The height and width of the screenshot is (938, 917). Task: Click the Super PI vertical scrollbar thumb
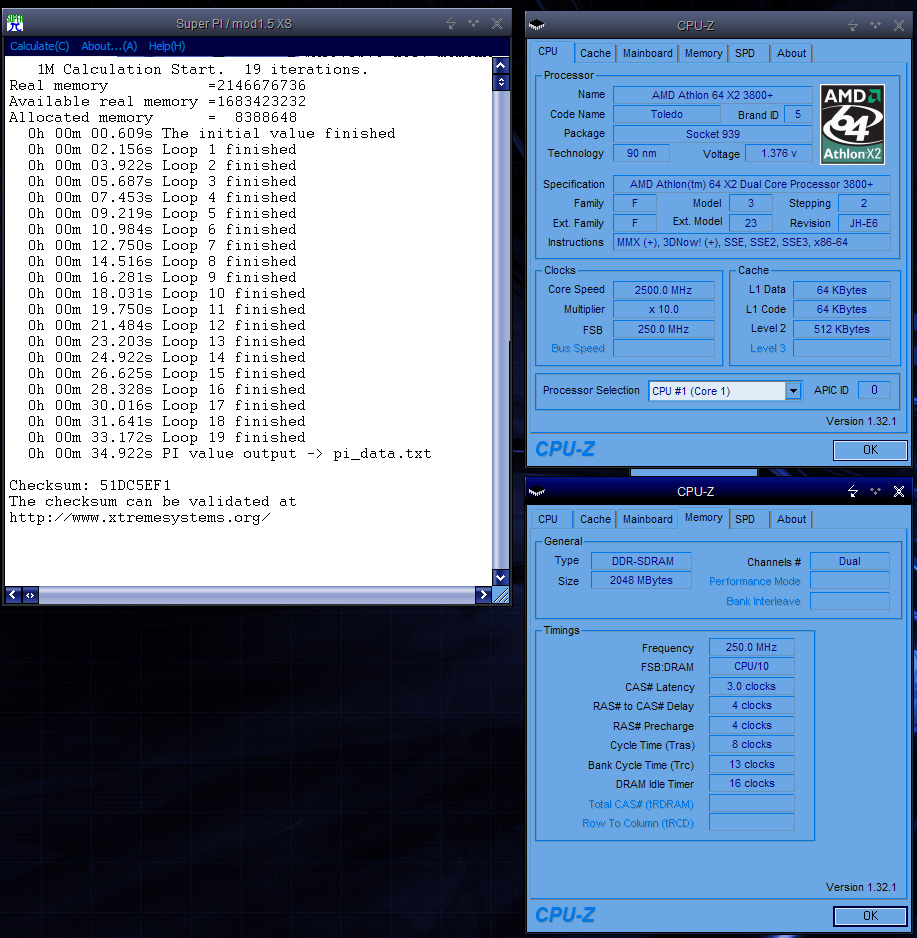click(501, 82)
